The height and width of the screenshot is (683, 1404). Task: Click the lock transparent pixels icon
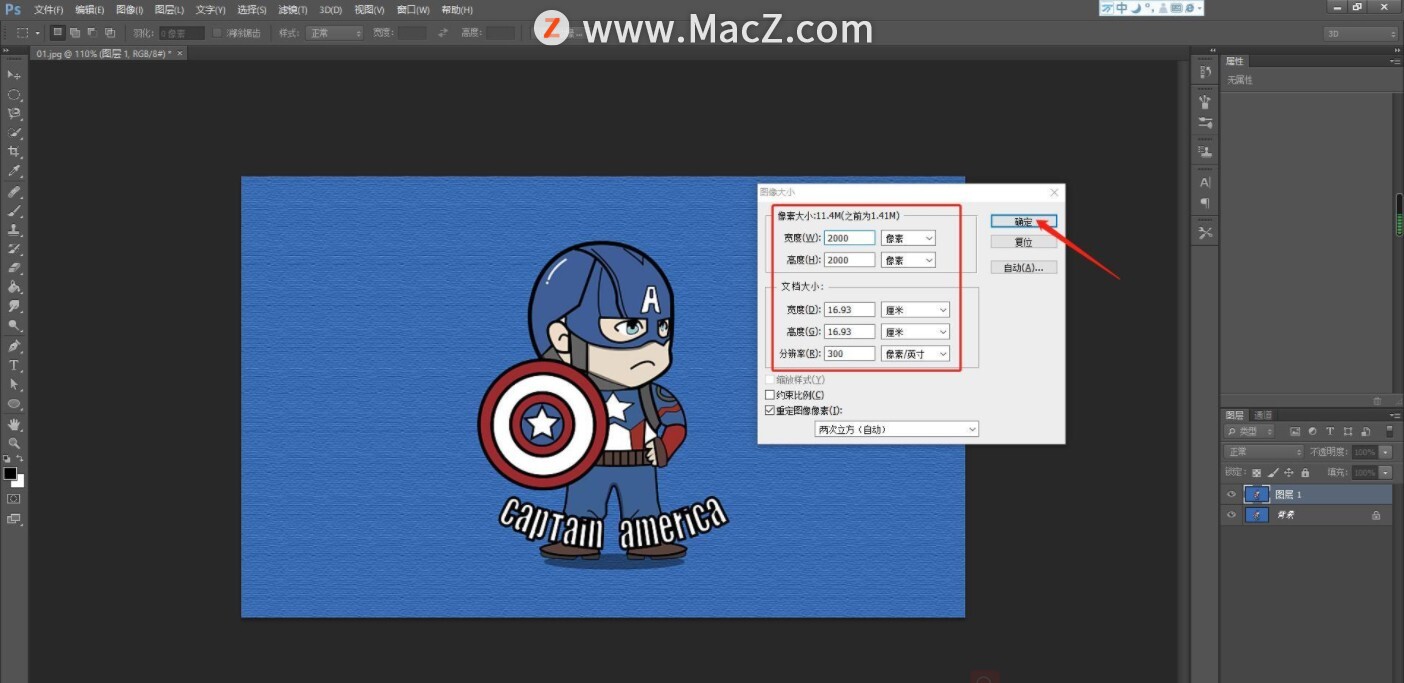[1257, 472]
